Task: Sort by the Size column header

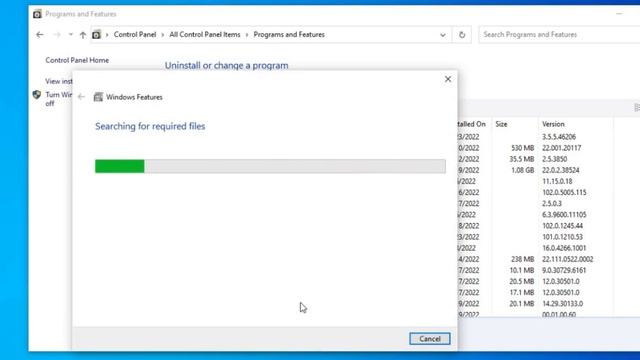Action: [x=501, y=124]
